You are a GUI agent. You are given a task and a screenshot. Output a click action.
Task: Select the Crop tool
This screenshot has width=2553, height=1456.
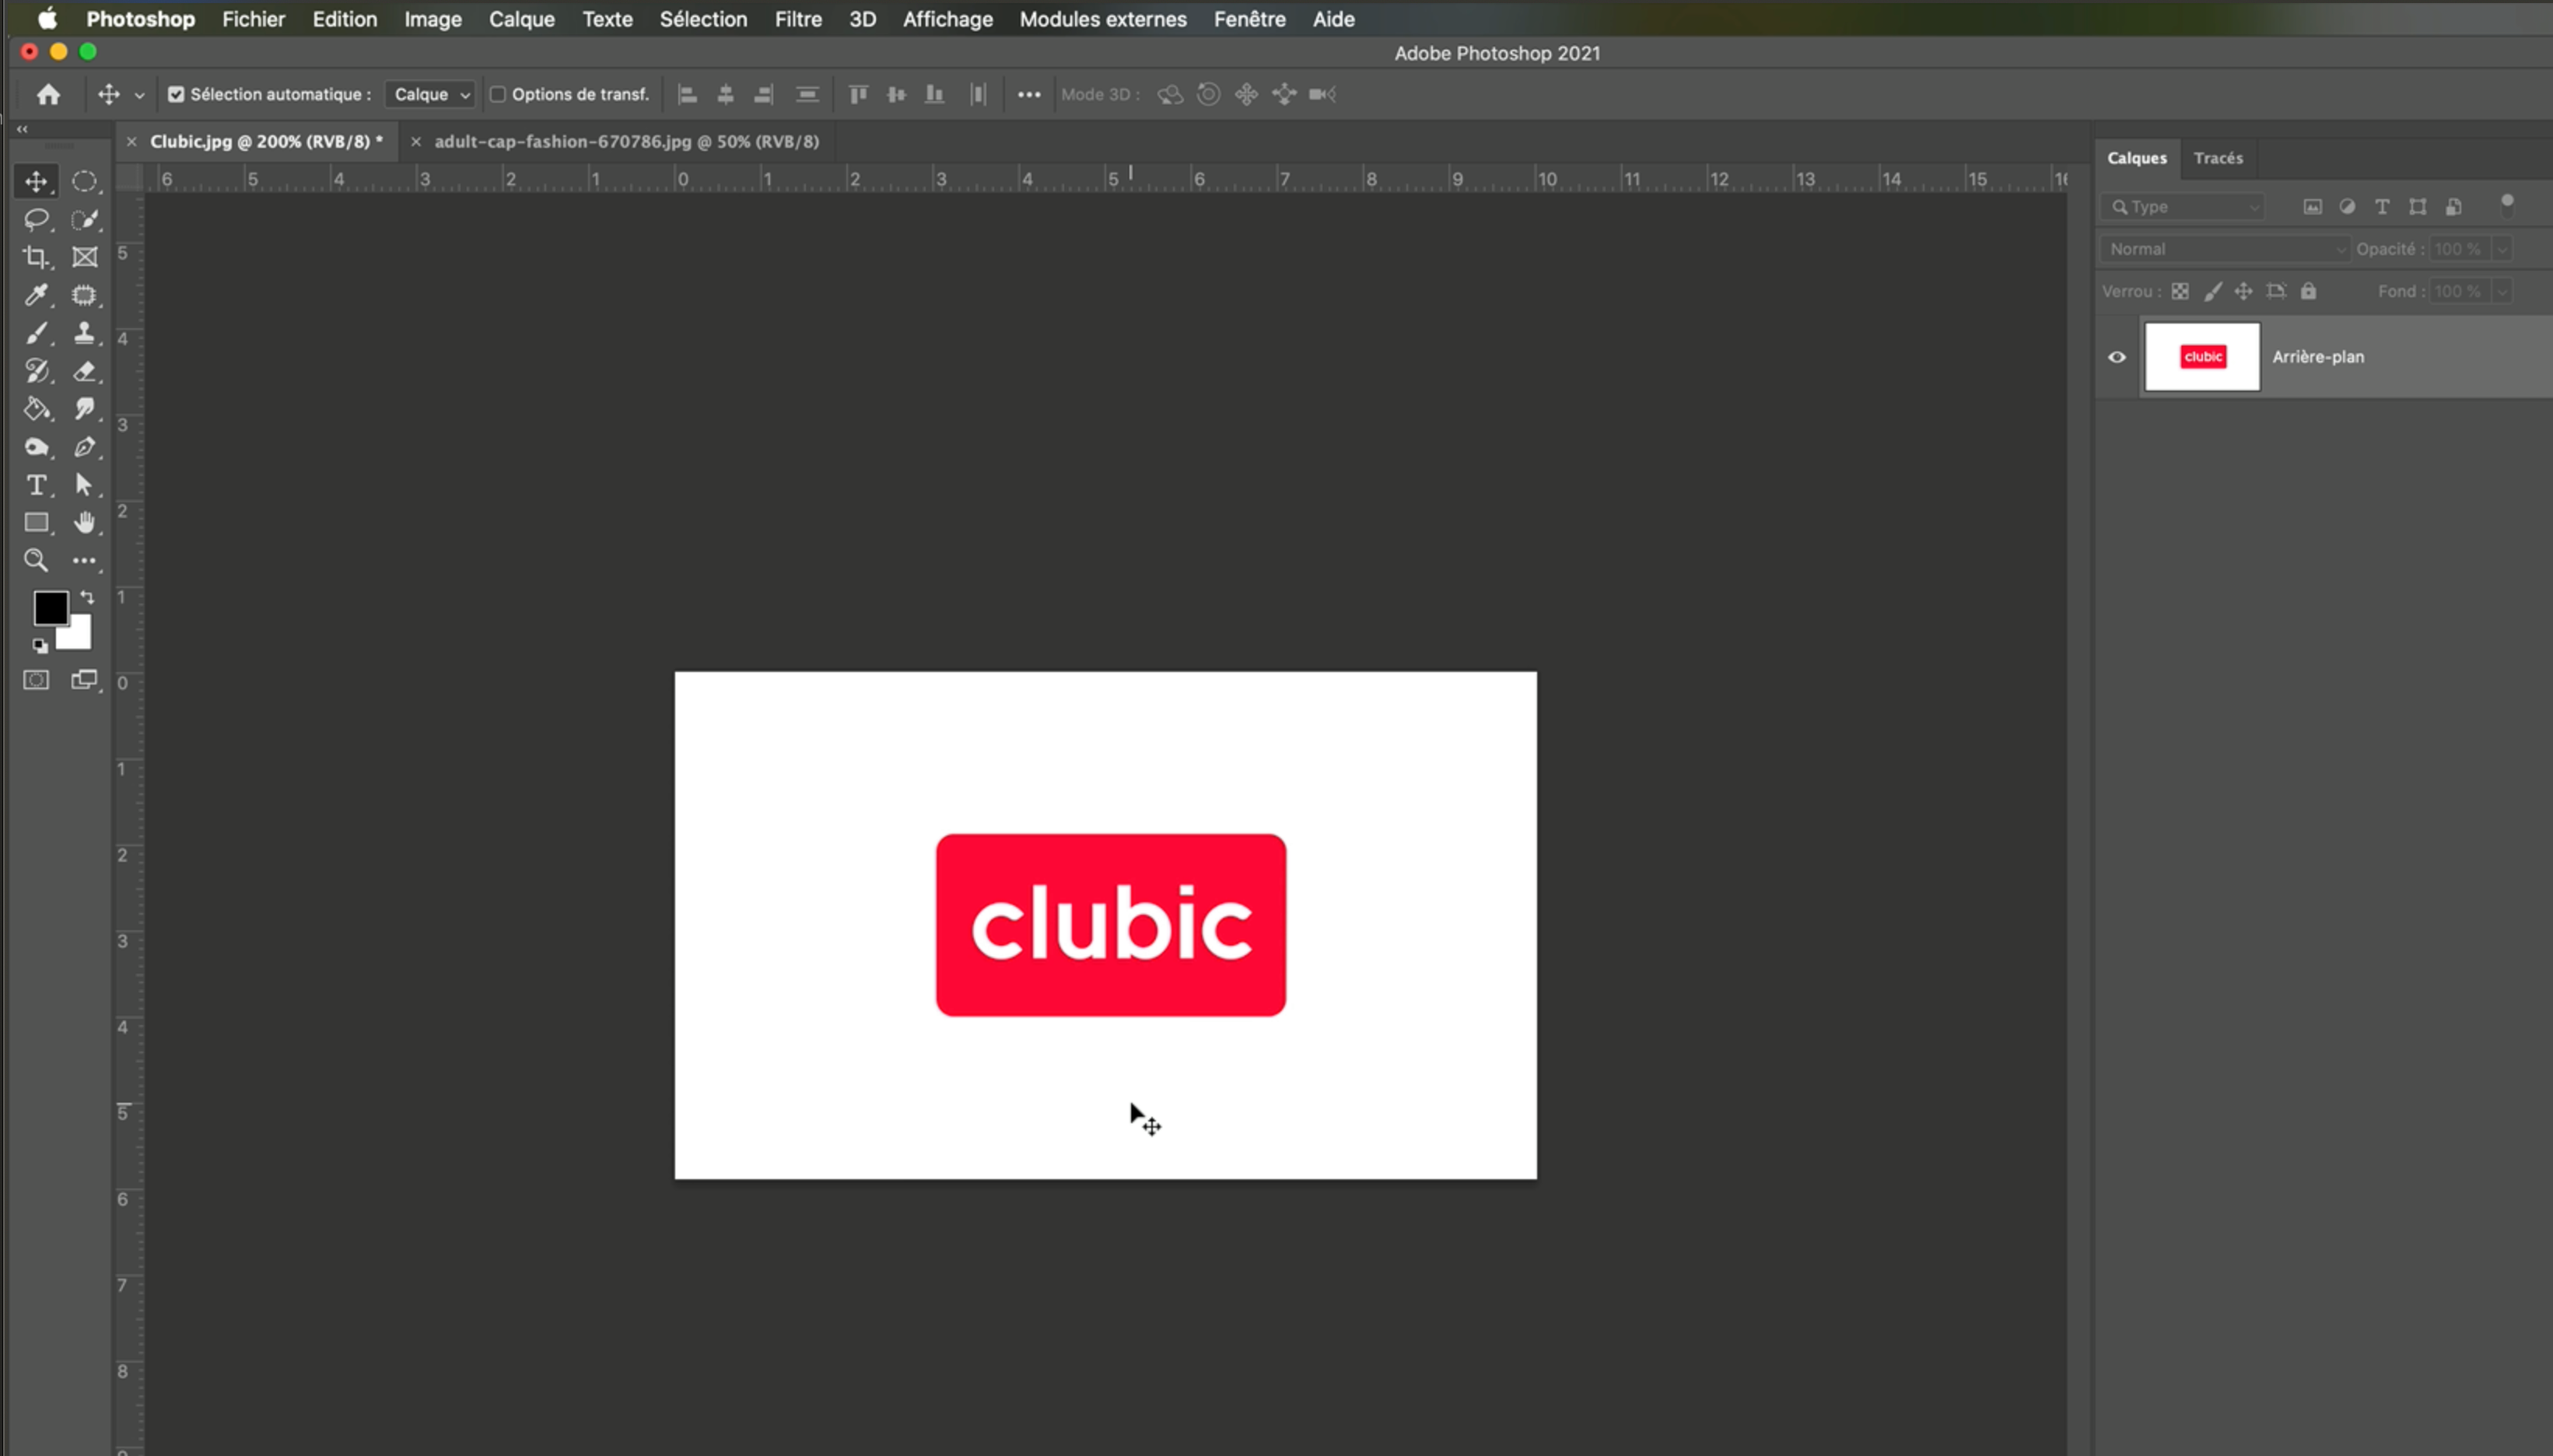[36, 257]
